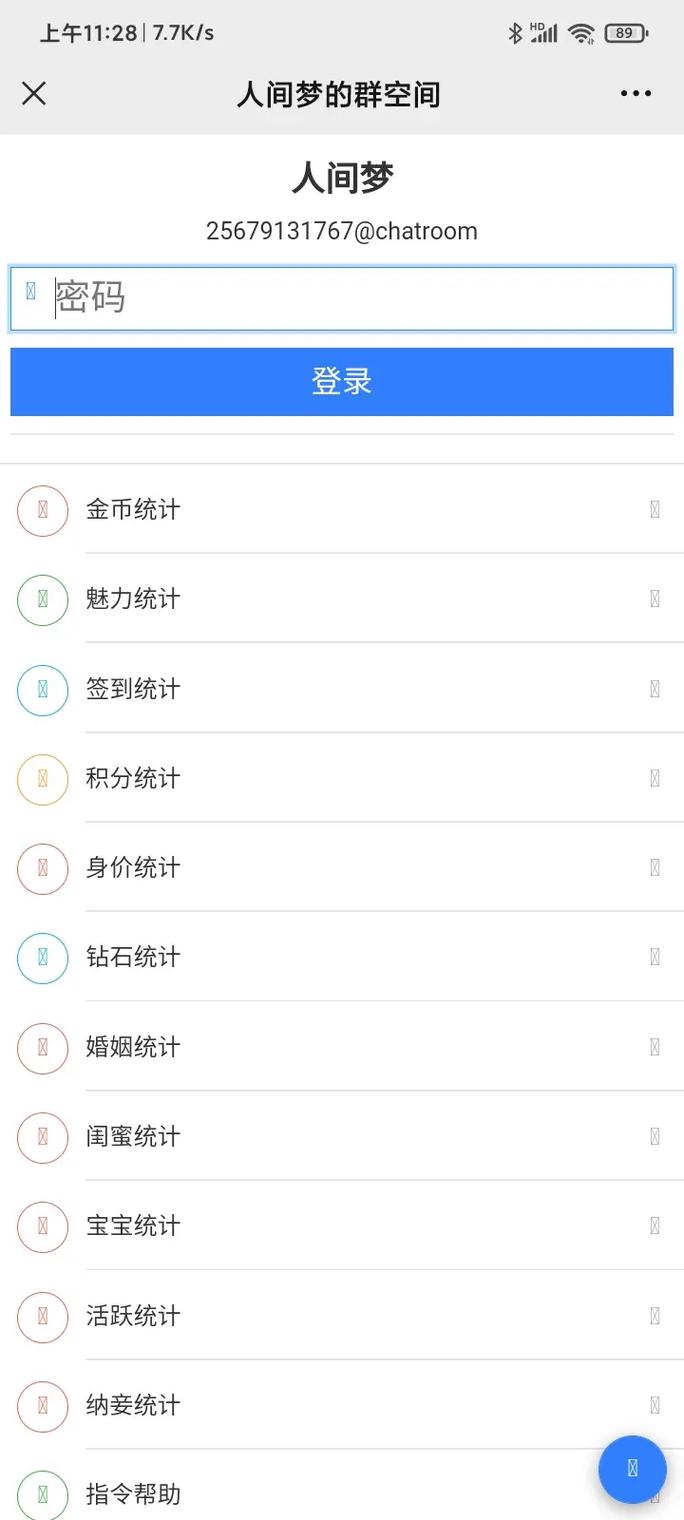Open the three-dot more options menu
Image resolution: width=684 pixels, height=1520 pixels.
pos(636,94)
